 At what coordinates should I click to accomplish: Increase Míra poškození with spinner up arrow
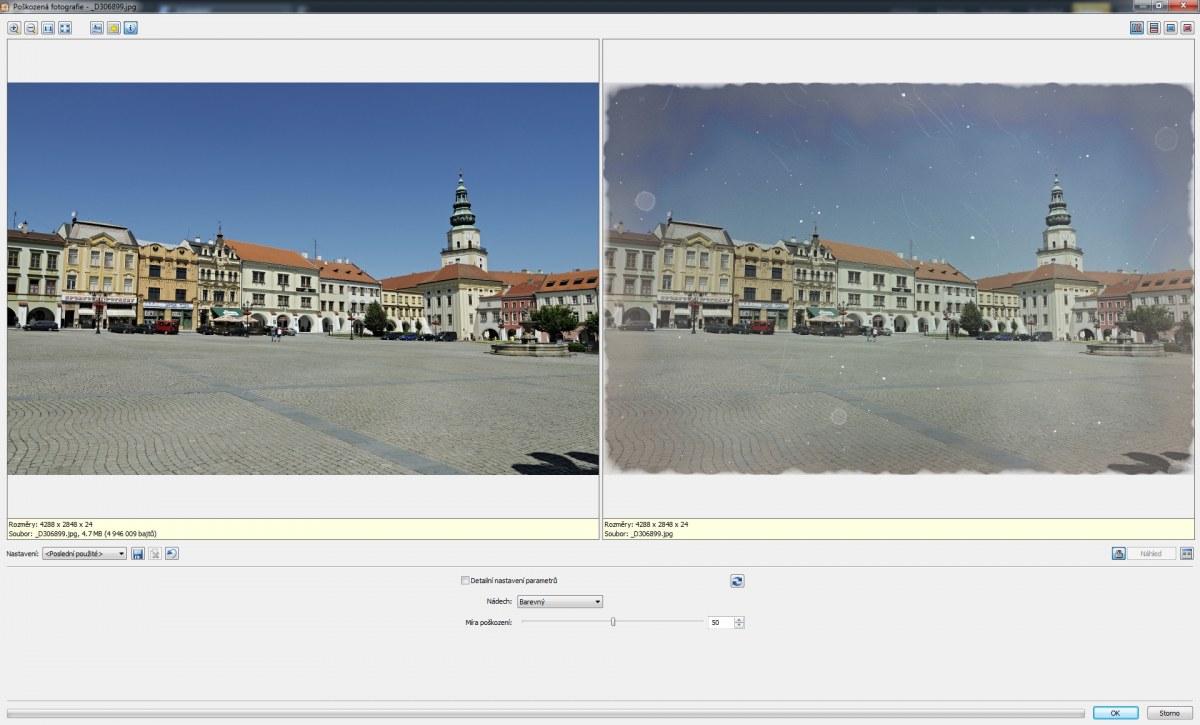(x=739, y=619)
